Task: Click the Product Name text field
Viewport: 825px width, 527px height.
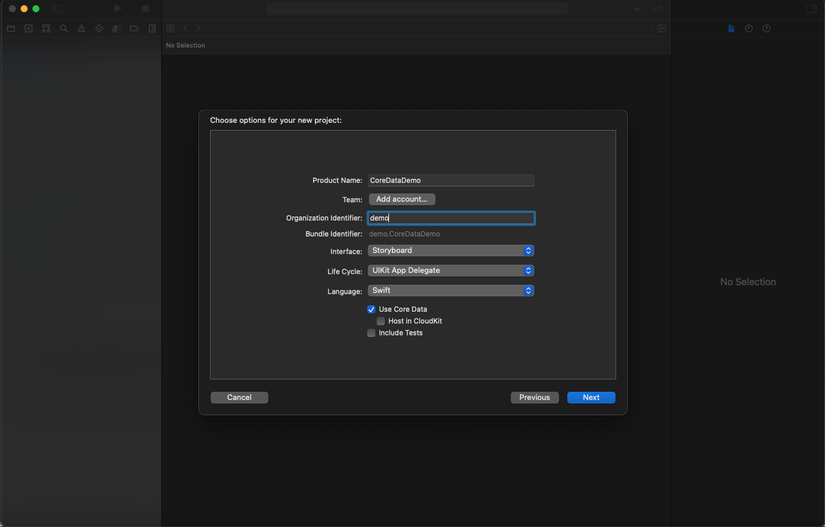Action: pos(451,181)
